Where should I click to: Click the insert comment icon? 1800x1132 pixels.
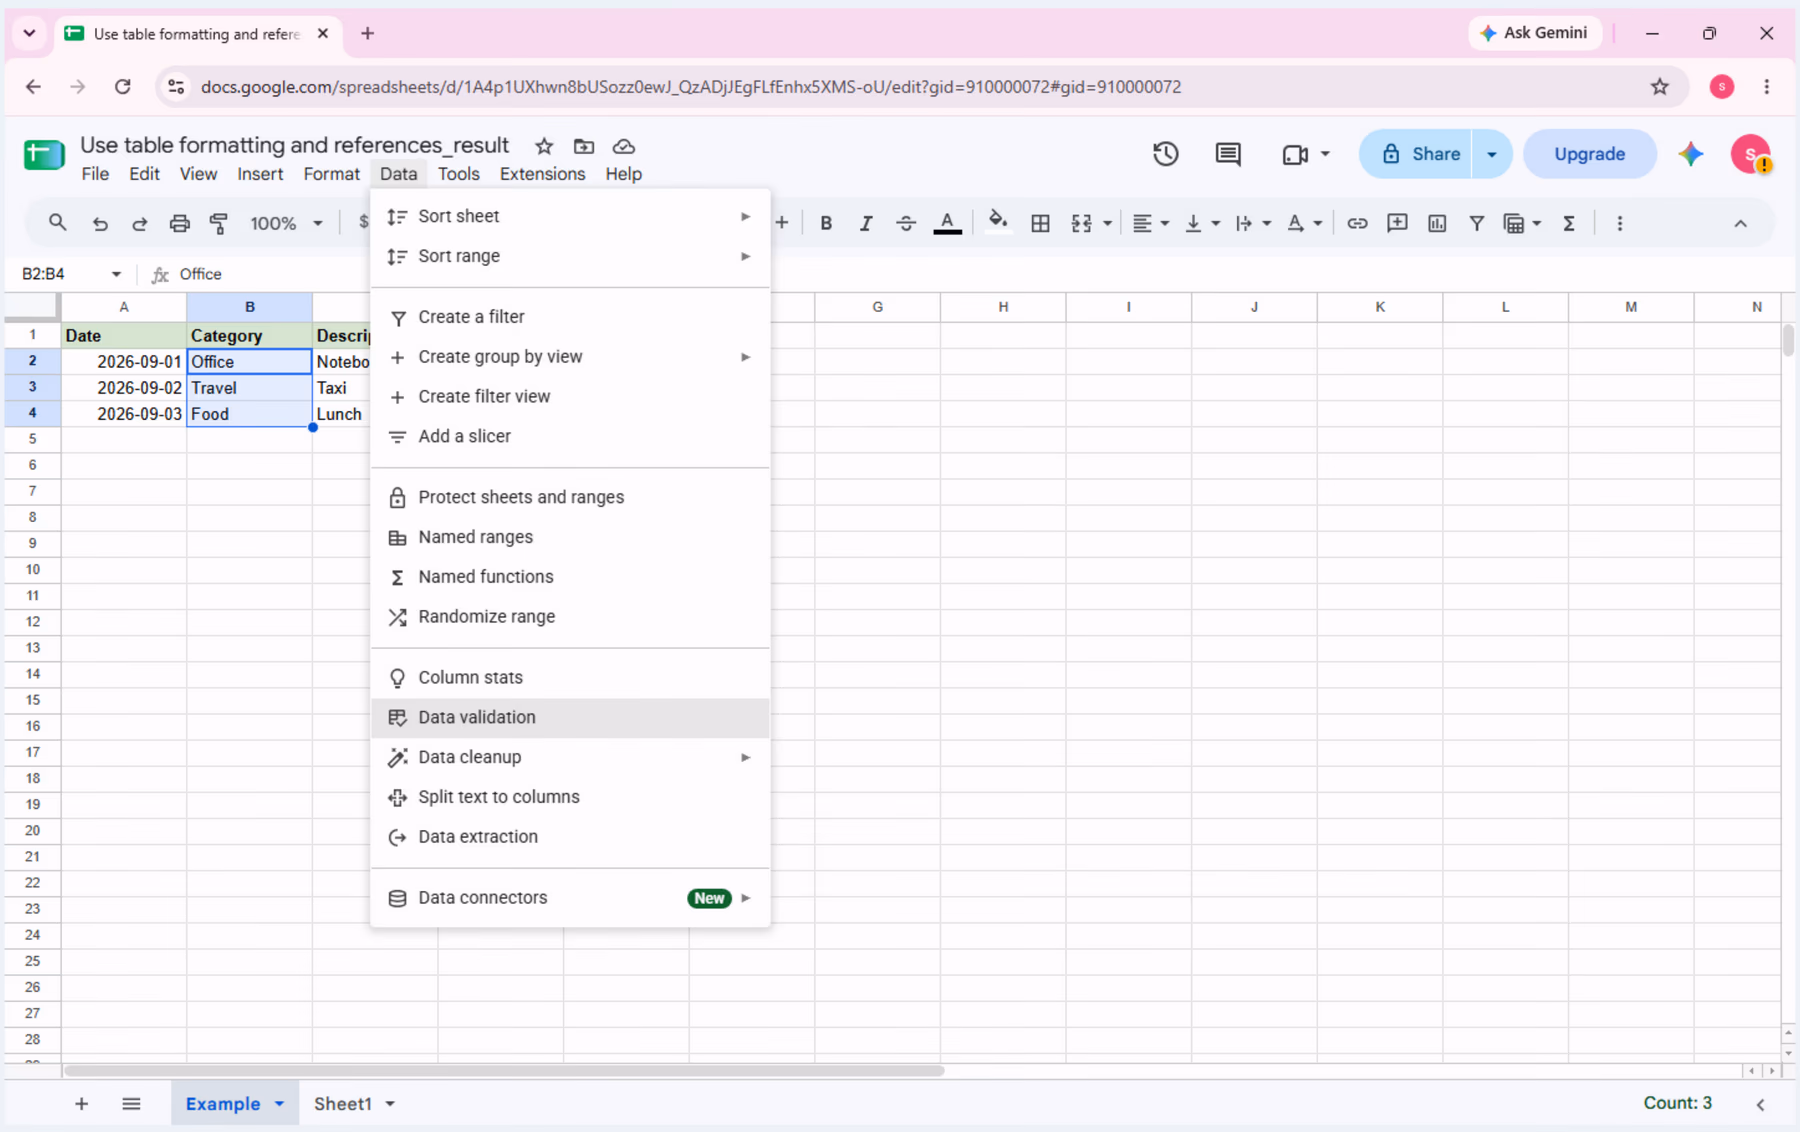(x=1397, y=223)
